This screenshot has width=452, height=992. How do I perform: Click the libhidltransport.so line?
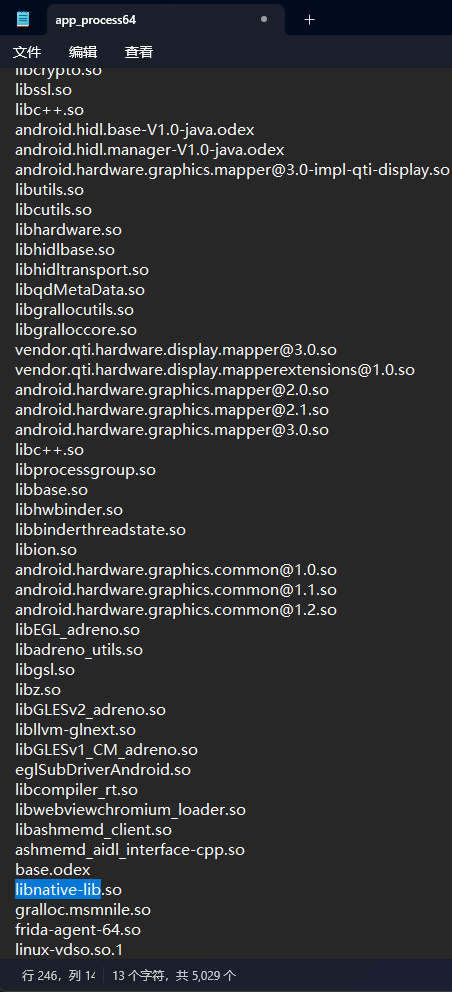click(82, 270)
